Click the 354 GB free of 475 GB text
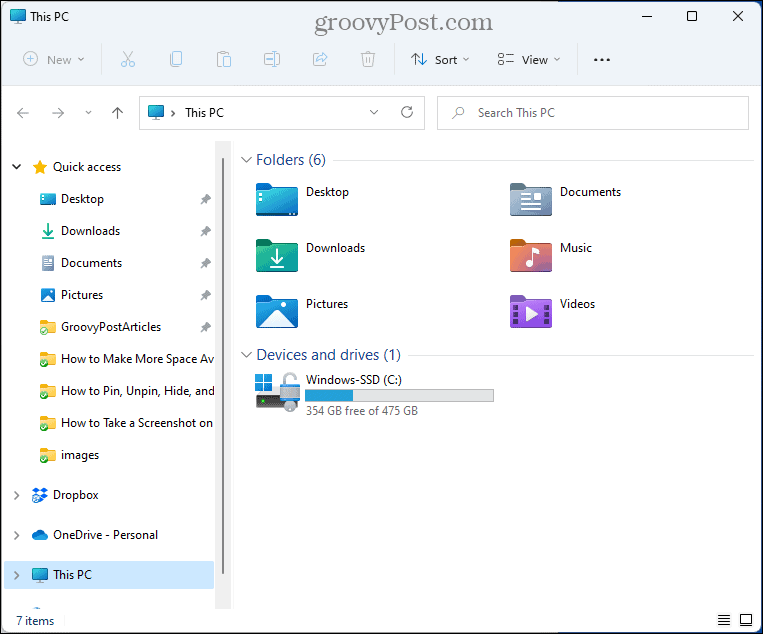 [x=362, y=411]
